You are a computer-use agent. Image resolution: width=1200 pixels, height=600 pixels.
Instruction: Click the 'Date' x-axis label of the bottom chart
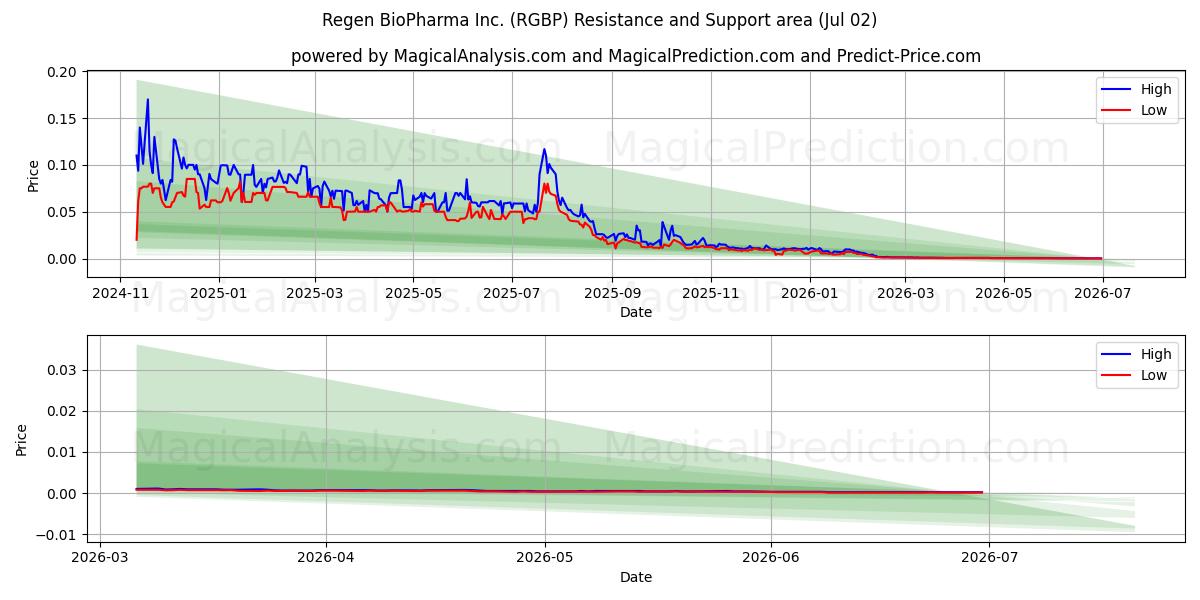click(635, 577)
